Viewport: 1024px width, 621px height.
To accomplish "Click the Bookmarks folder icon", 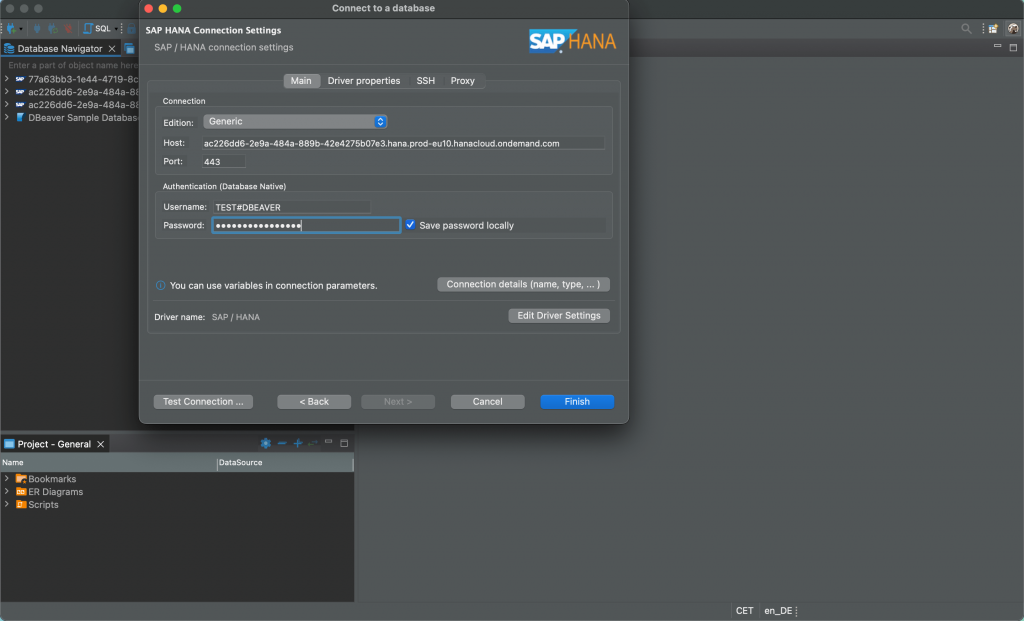I will 21,479.
